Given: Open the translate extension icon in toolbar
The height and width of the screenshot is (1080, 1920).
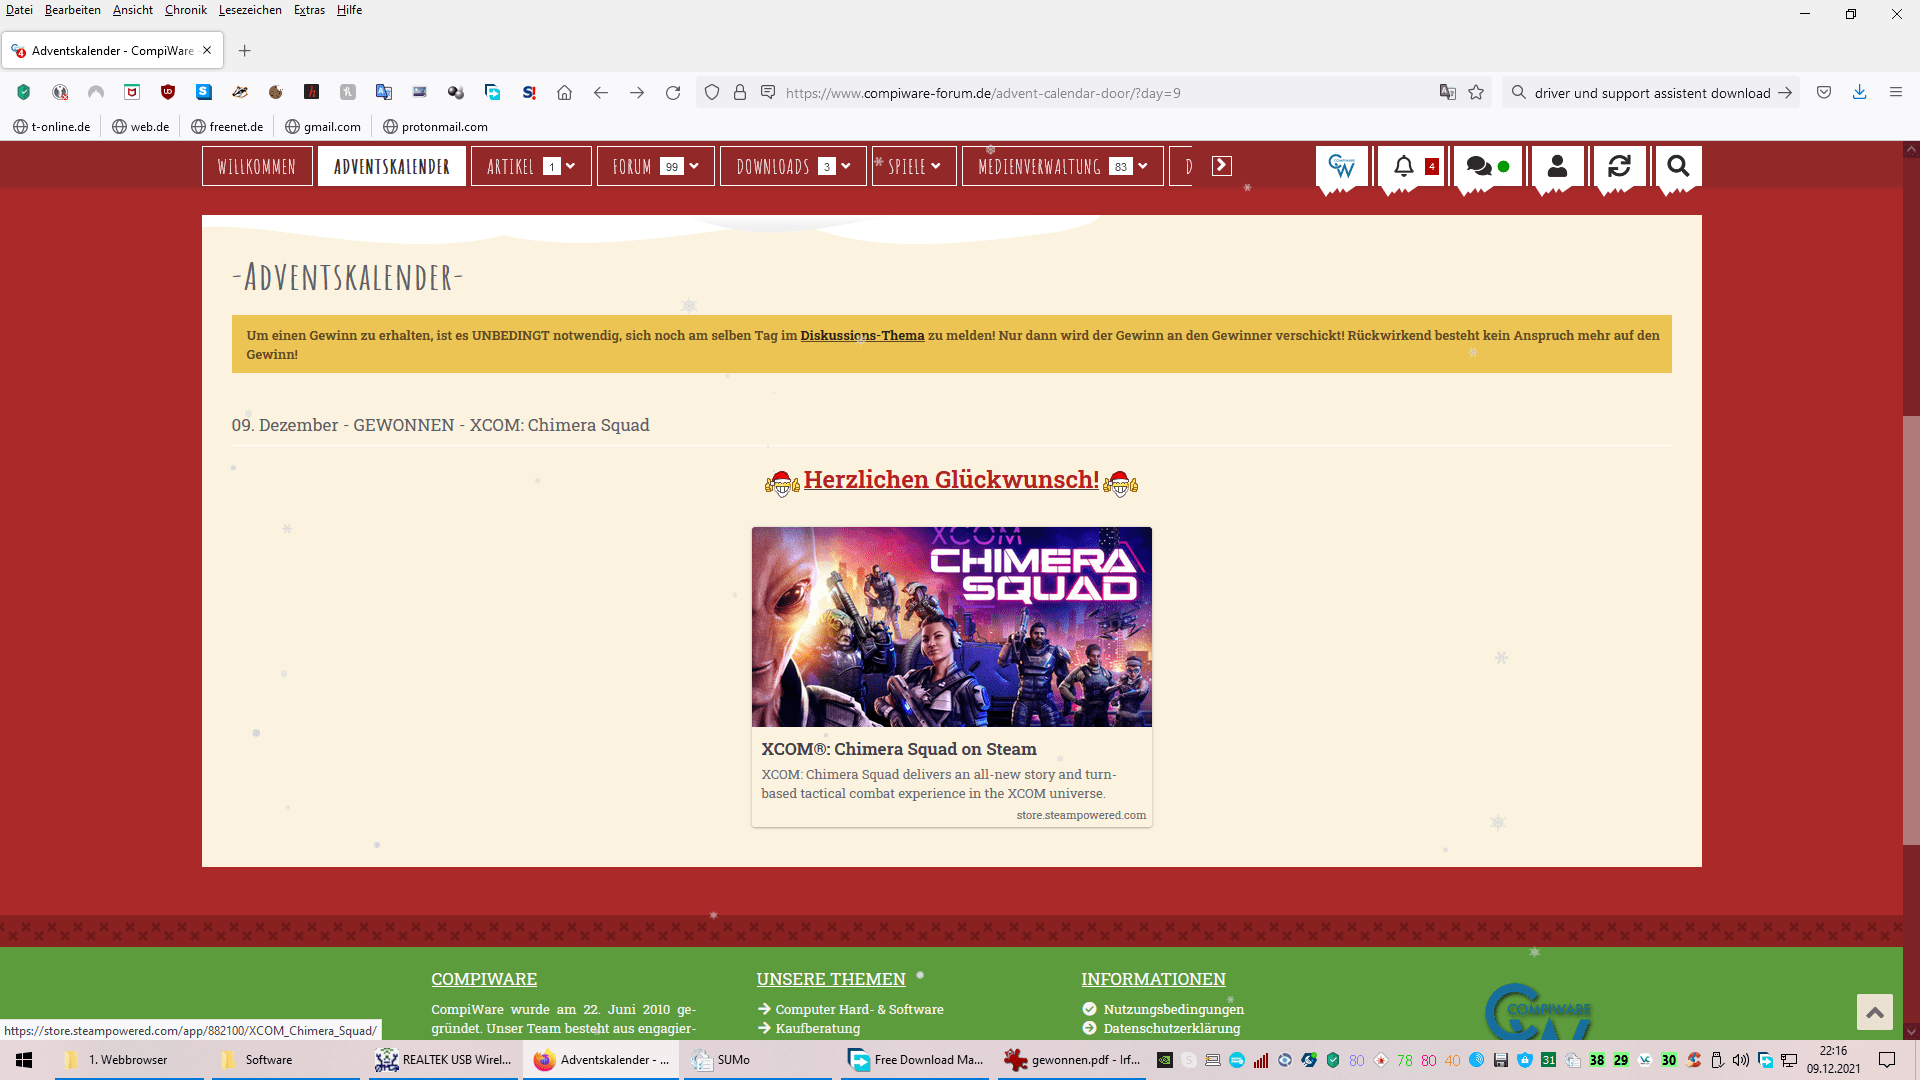Looking at the screenshot, I should [384, 92].
